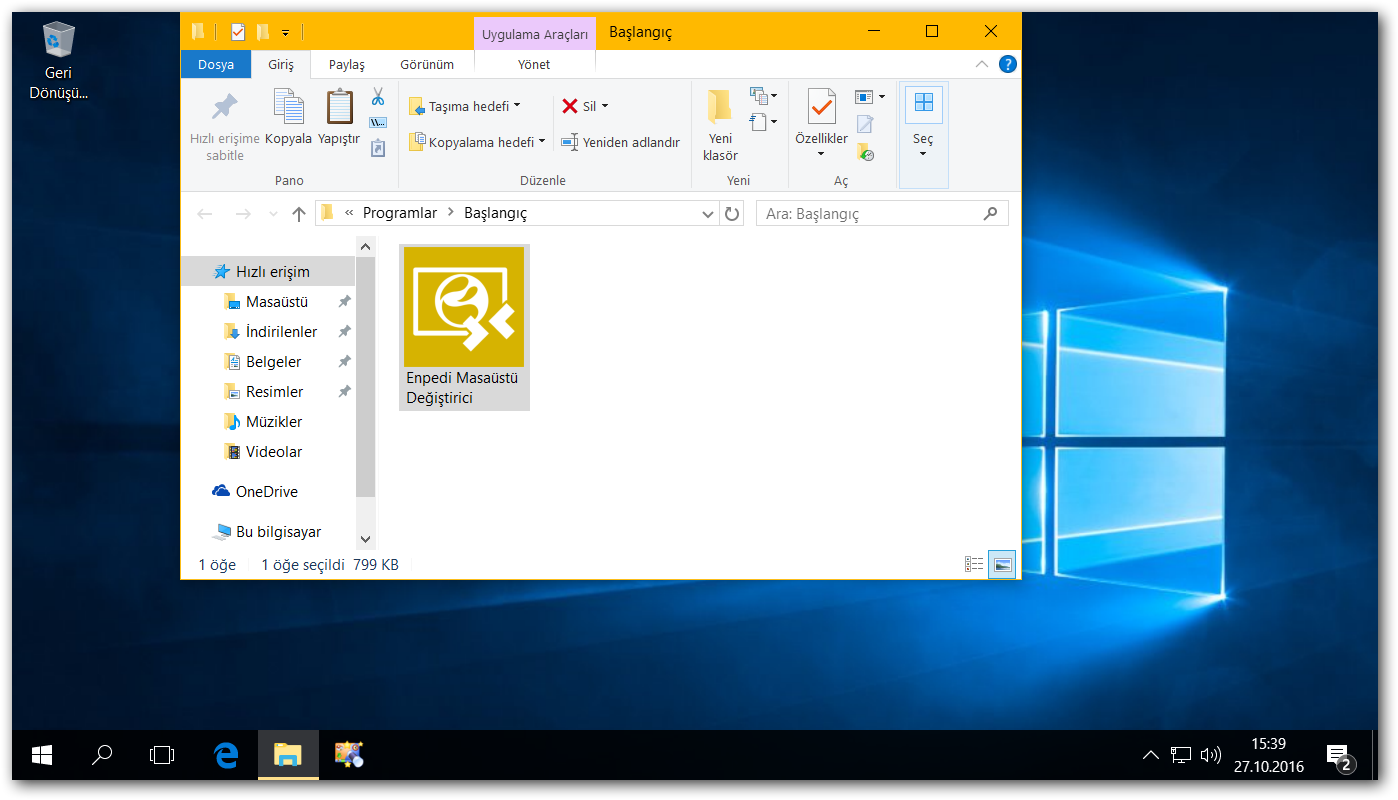Click the paste shortcut icon

(x=378, y=148)
